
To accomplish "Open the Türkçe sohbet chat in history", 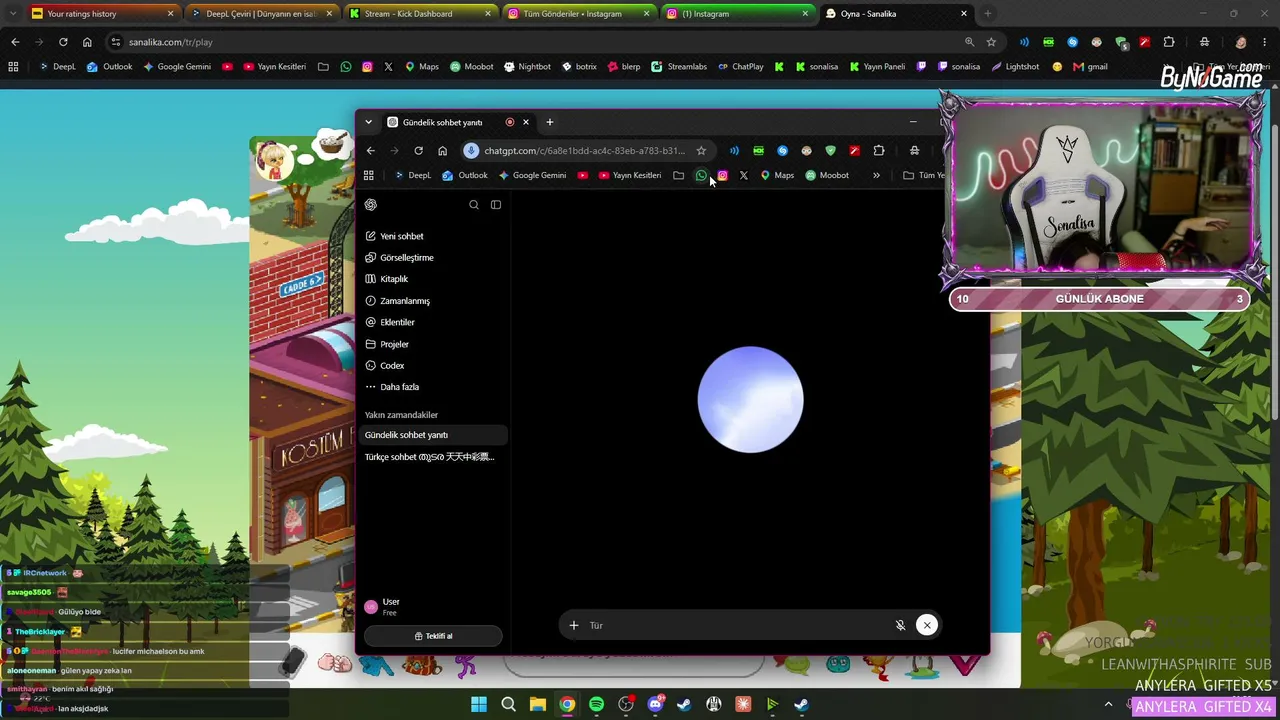I will click(x=435, y=457).
